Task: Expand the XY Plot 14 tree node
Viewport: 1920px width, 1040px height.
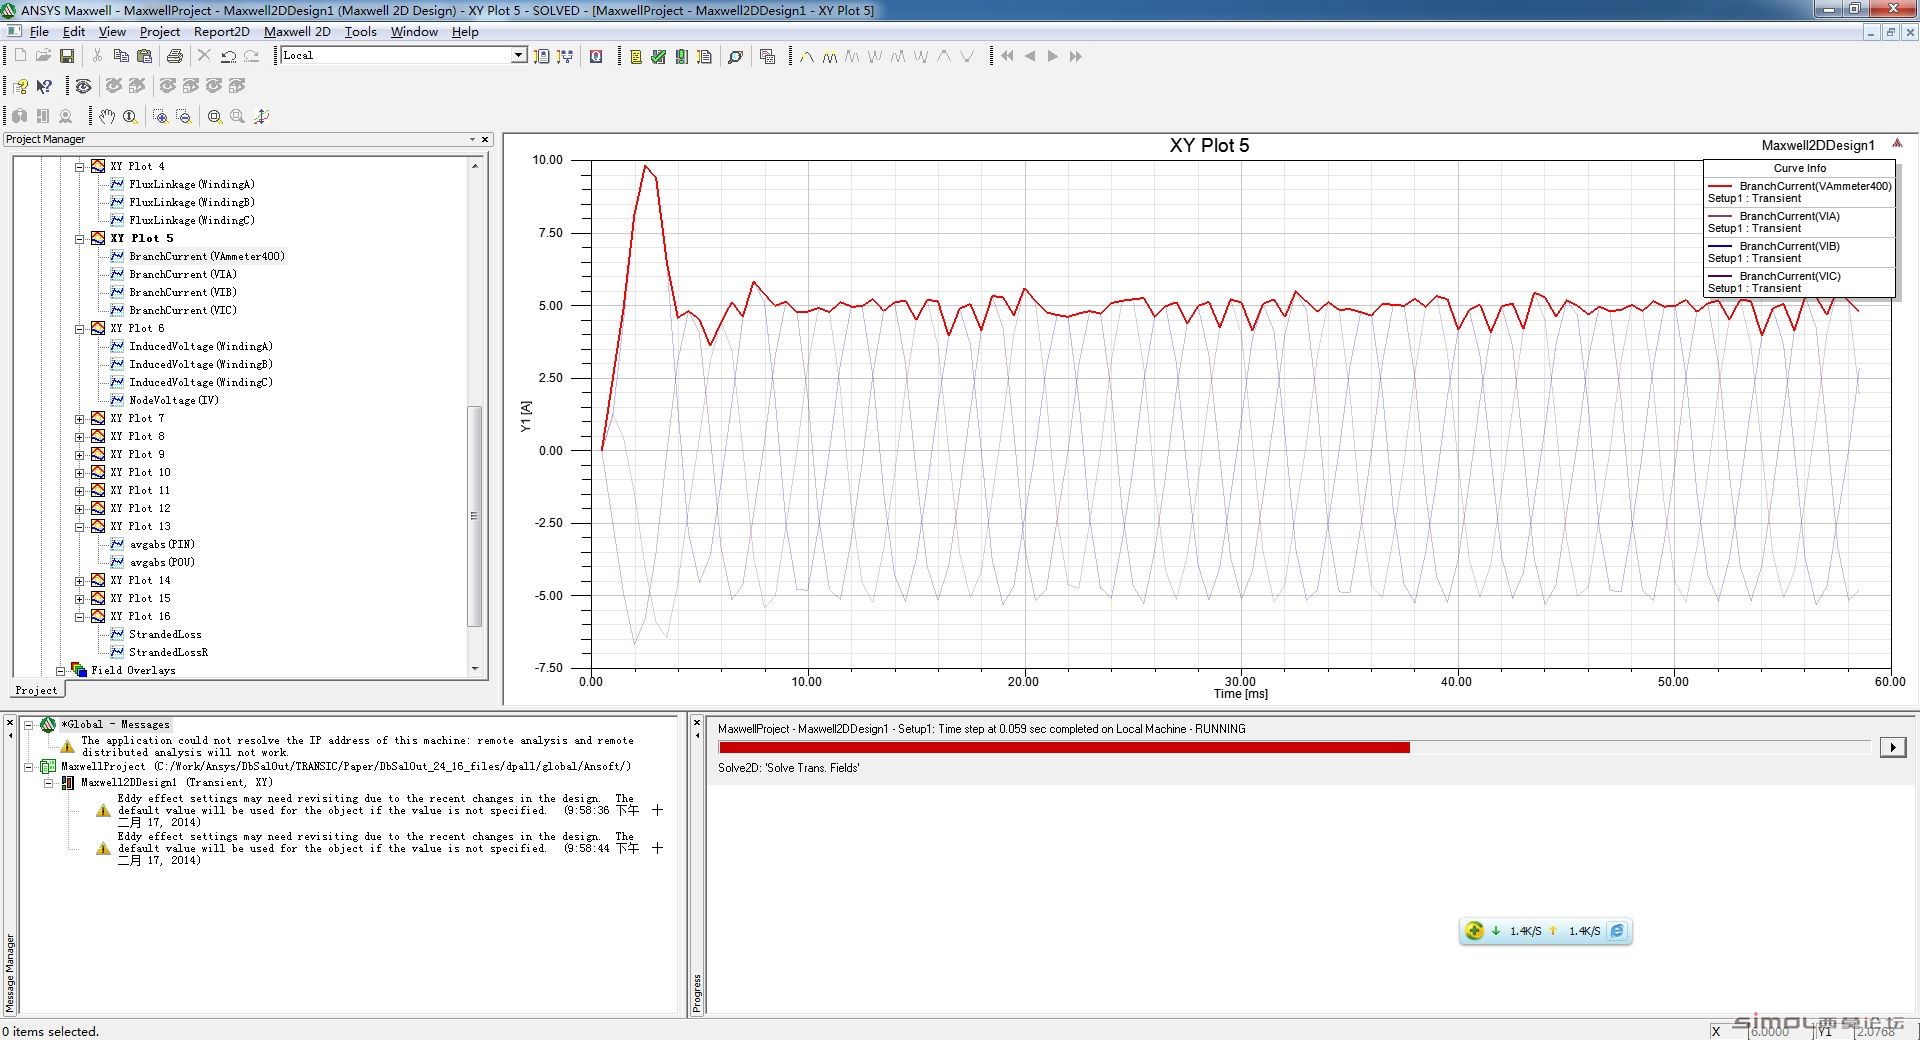Action: 80,581
